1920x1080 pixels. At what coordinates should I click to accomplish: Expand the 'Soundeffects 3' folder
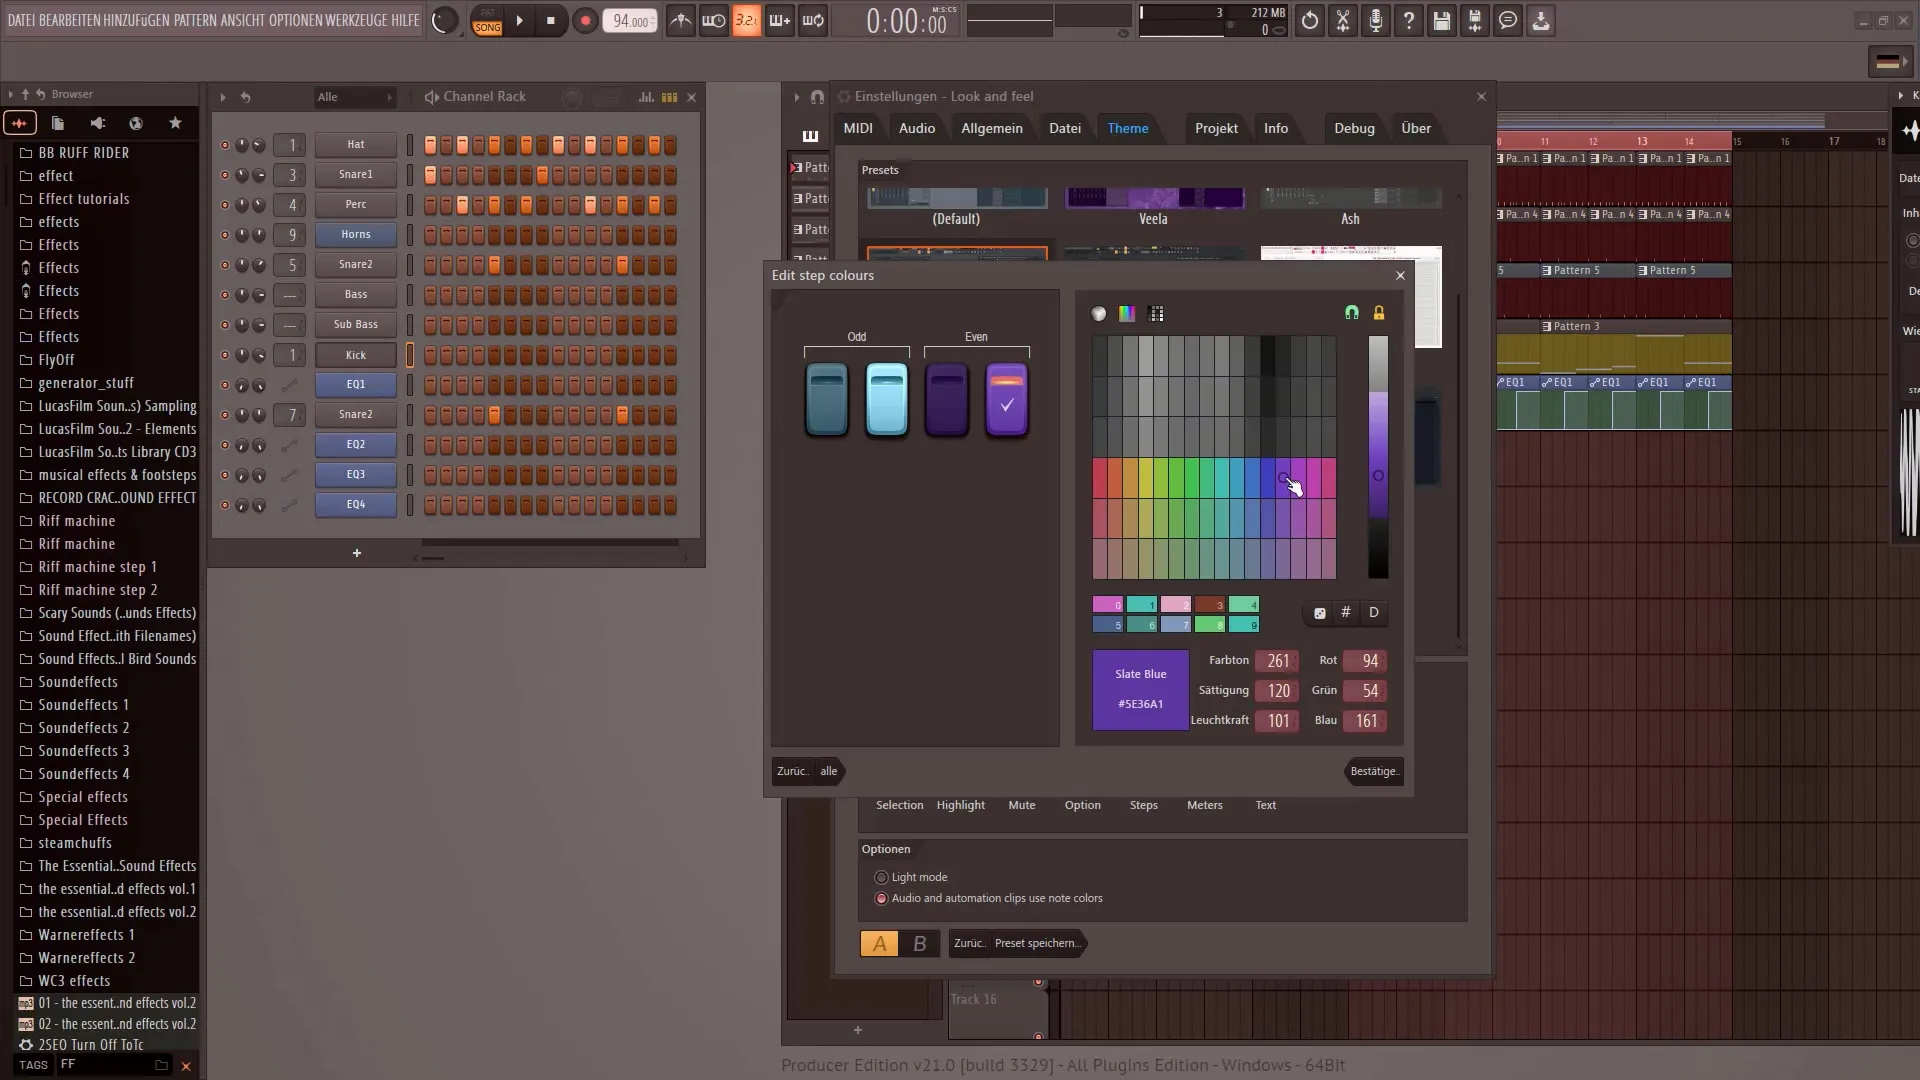pos(83,751)
